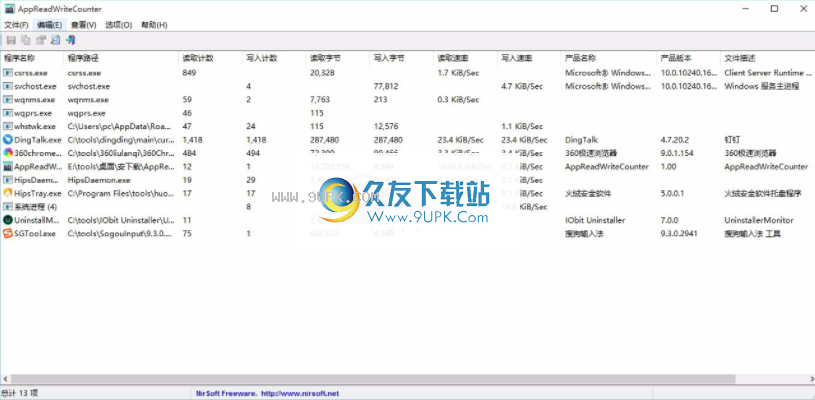Click the 9.3.0.2941 version cell
Image resolution: width=815 pixels, height=400 pixels.
pos(681,234)
